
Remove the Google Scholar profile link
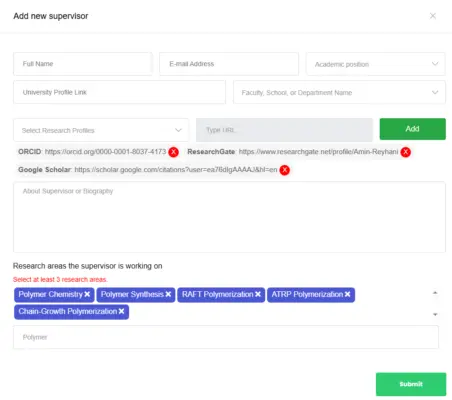285,170
